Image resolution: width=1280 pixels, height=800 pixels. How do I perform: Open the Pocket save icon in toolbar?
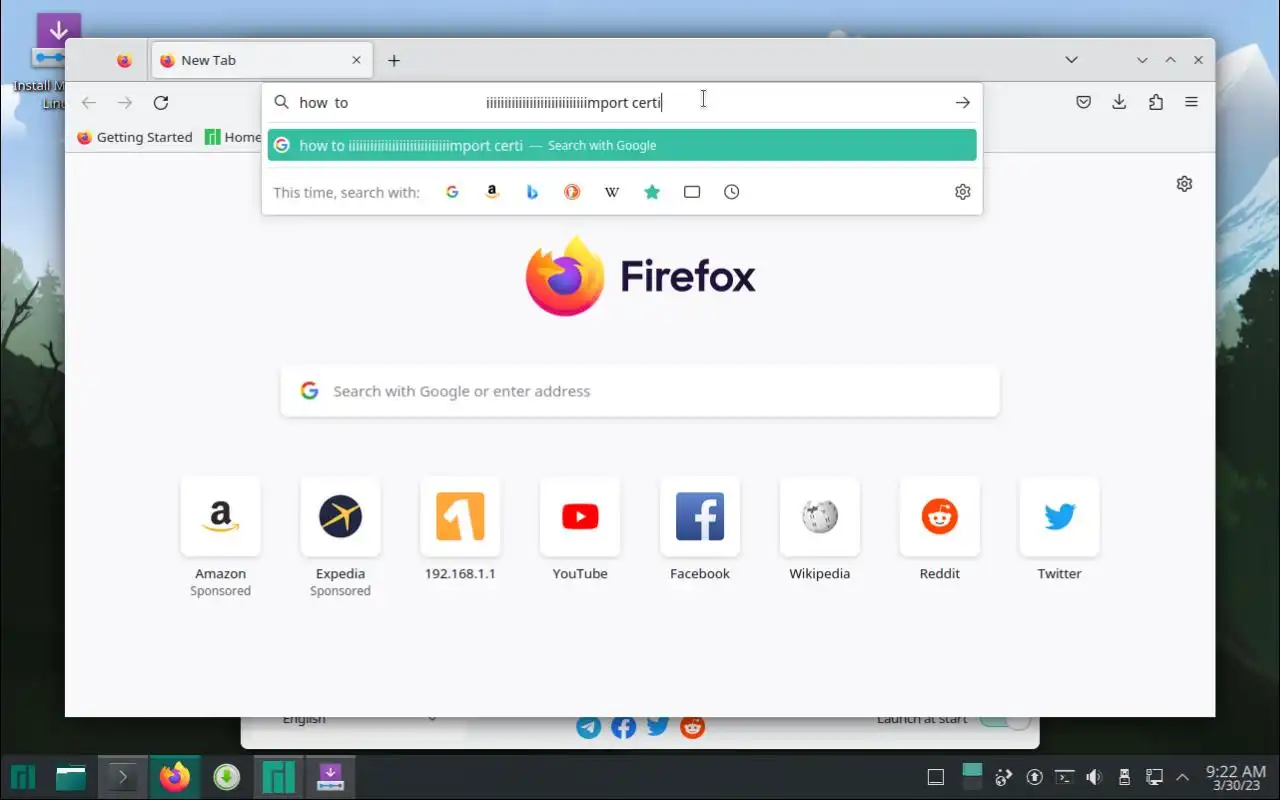[1083, 102]
